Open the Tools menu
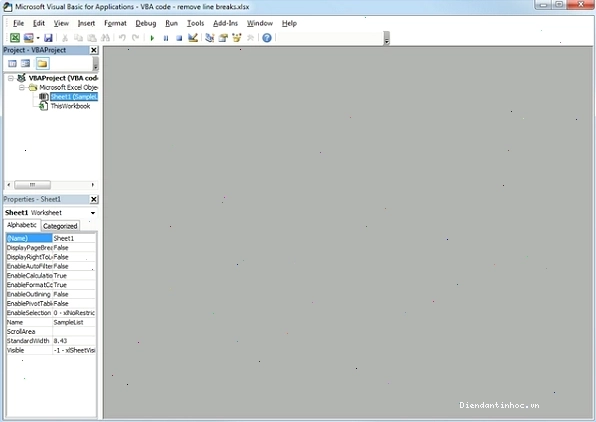This screenshot has height=422, width=596. point(195,23)
